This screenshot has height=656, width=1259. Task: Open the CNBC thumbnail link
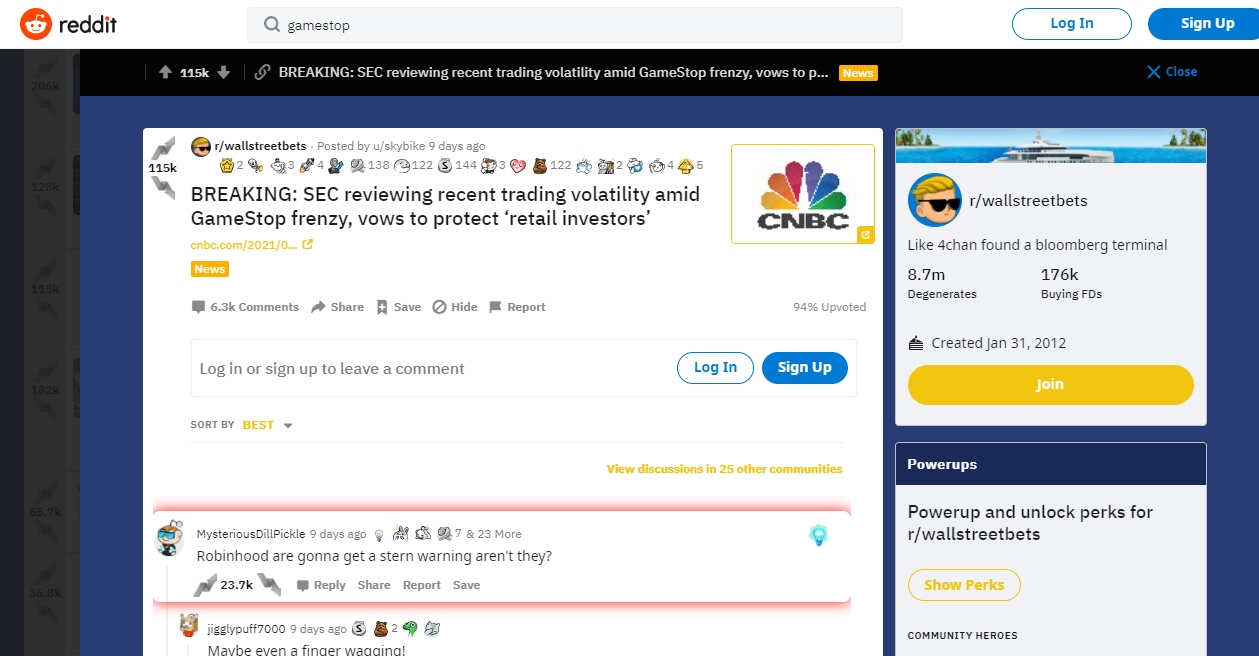tap(803, 194)
